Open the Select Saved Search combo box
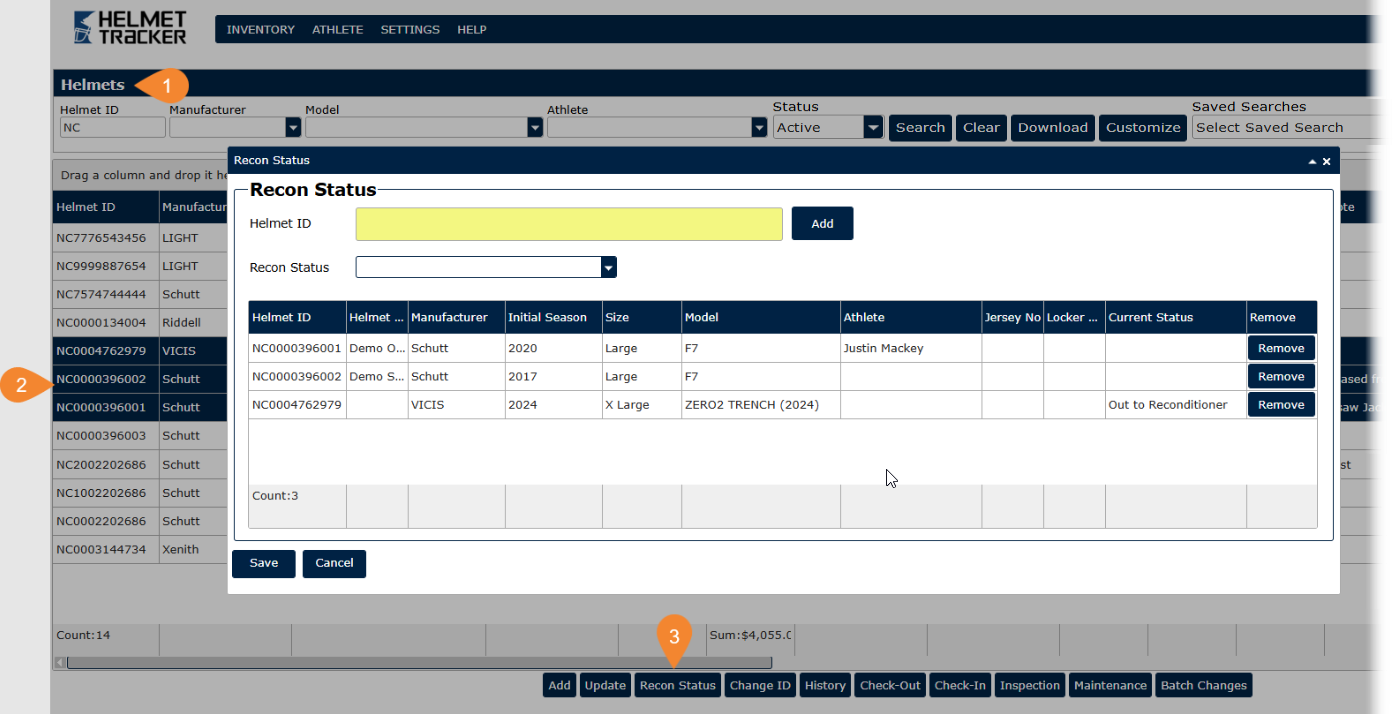Screen dimensions: 1400x714 coord(1287,128)
